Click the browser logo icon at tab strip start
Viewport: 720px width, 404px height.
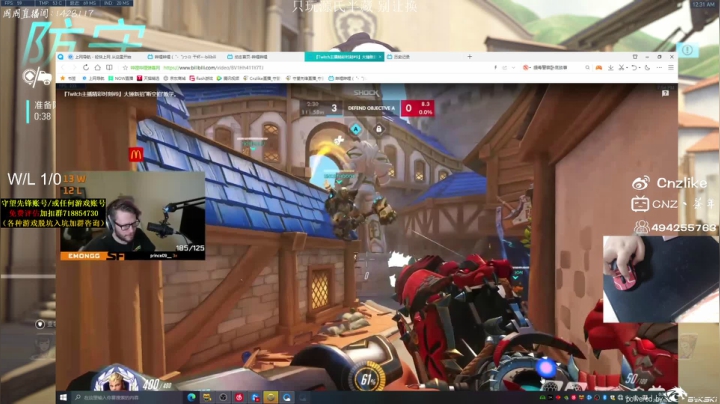pos(61,57)
